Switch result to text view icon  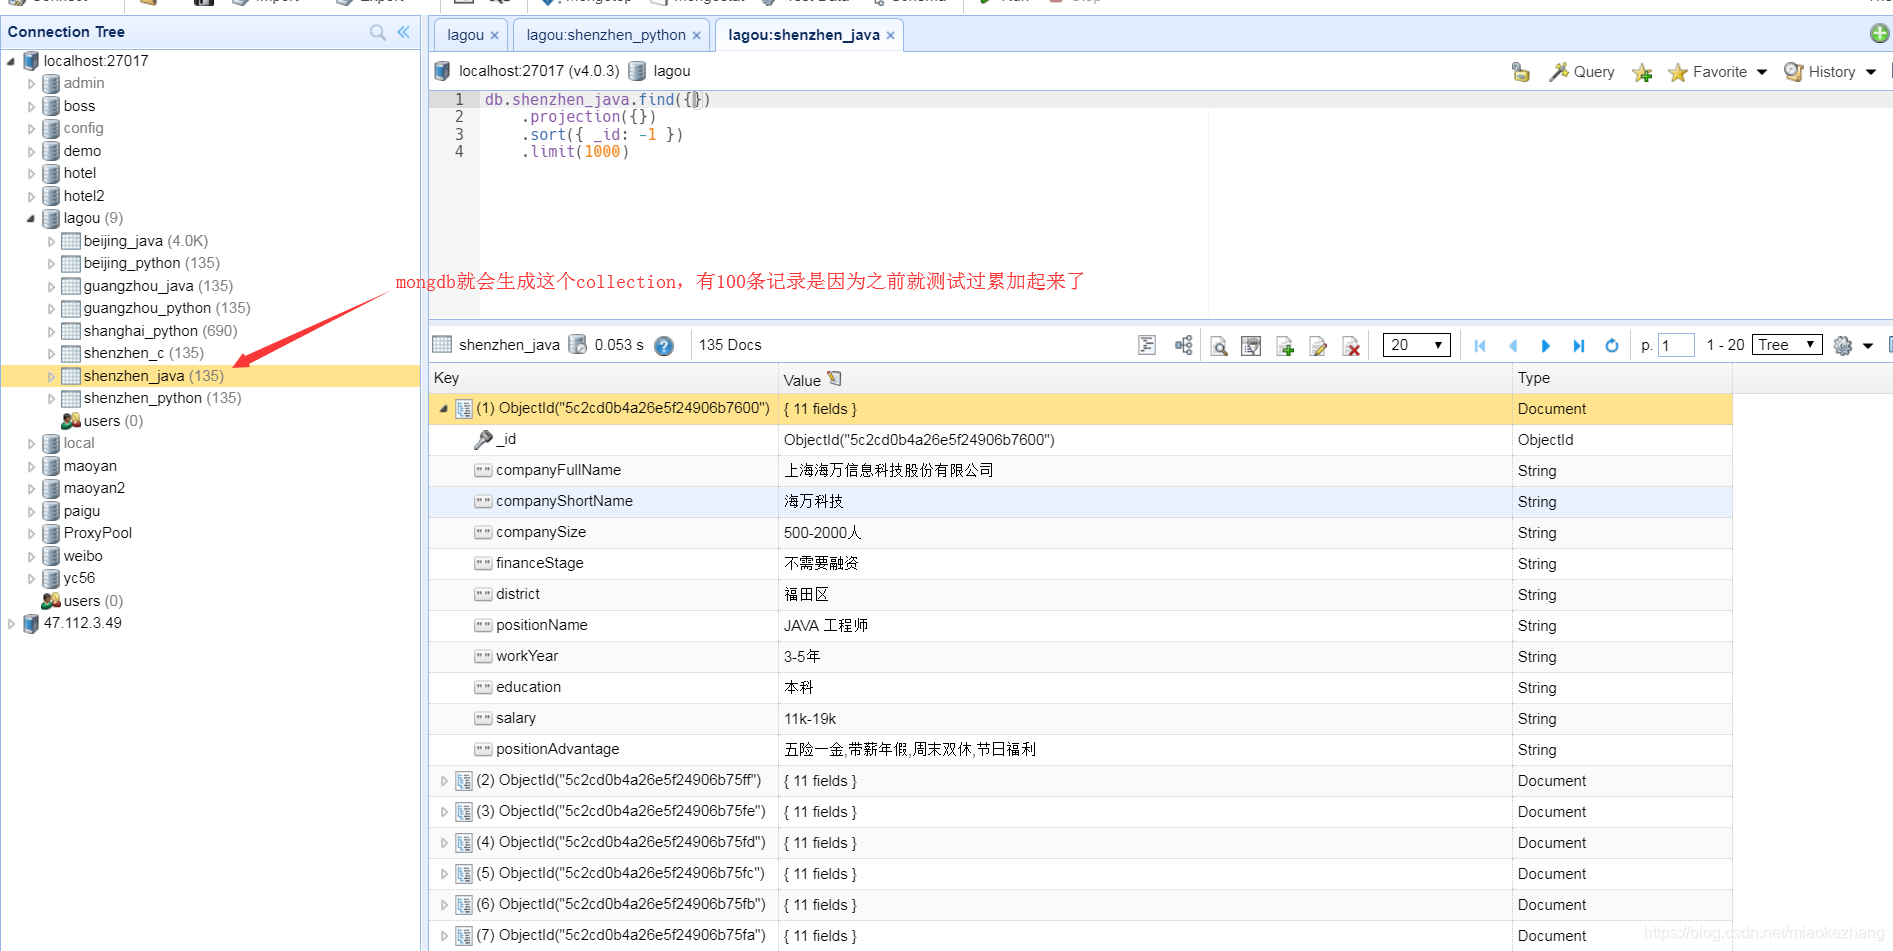coord(1147,345)
